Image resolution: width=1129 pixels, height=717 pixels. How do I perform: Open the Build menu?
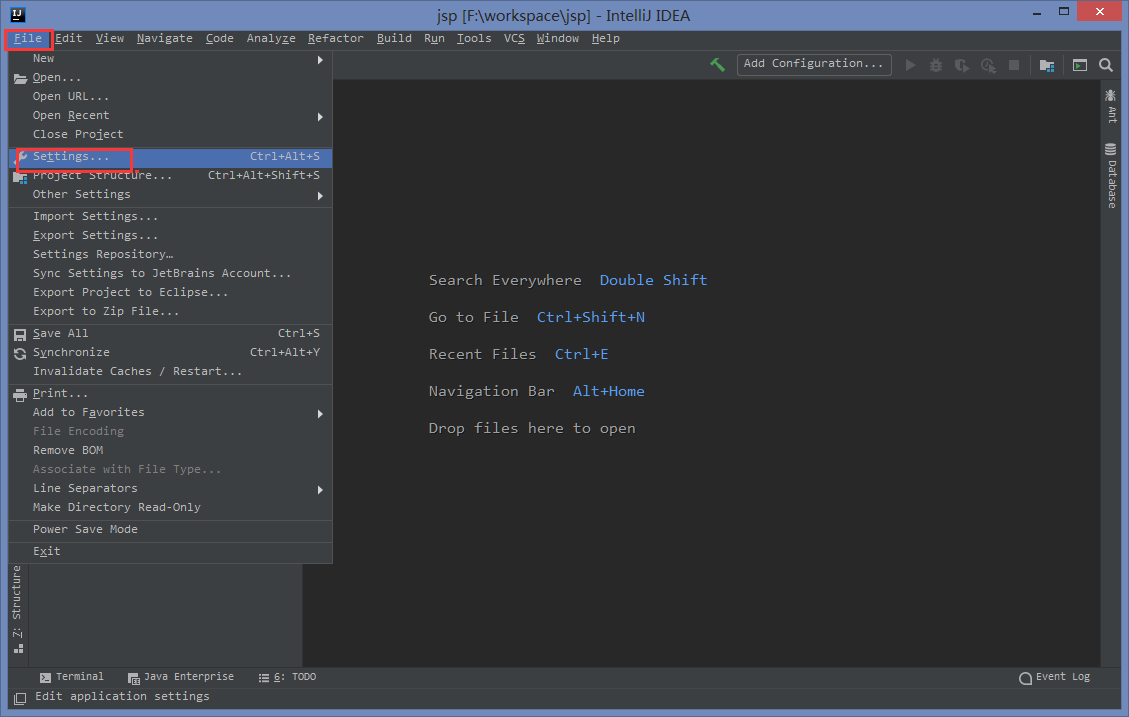tap(395, 39)
